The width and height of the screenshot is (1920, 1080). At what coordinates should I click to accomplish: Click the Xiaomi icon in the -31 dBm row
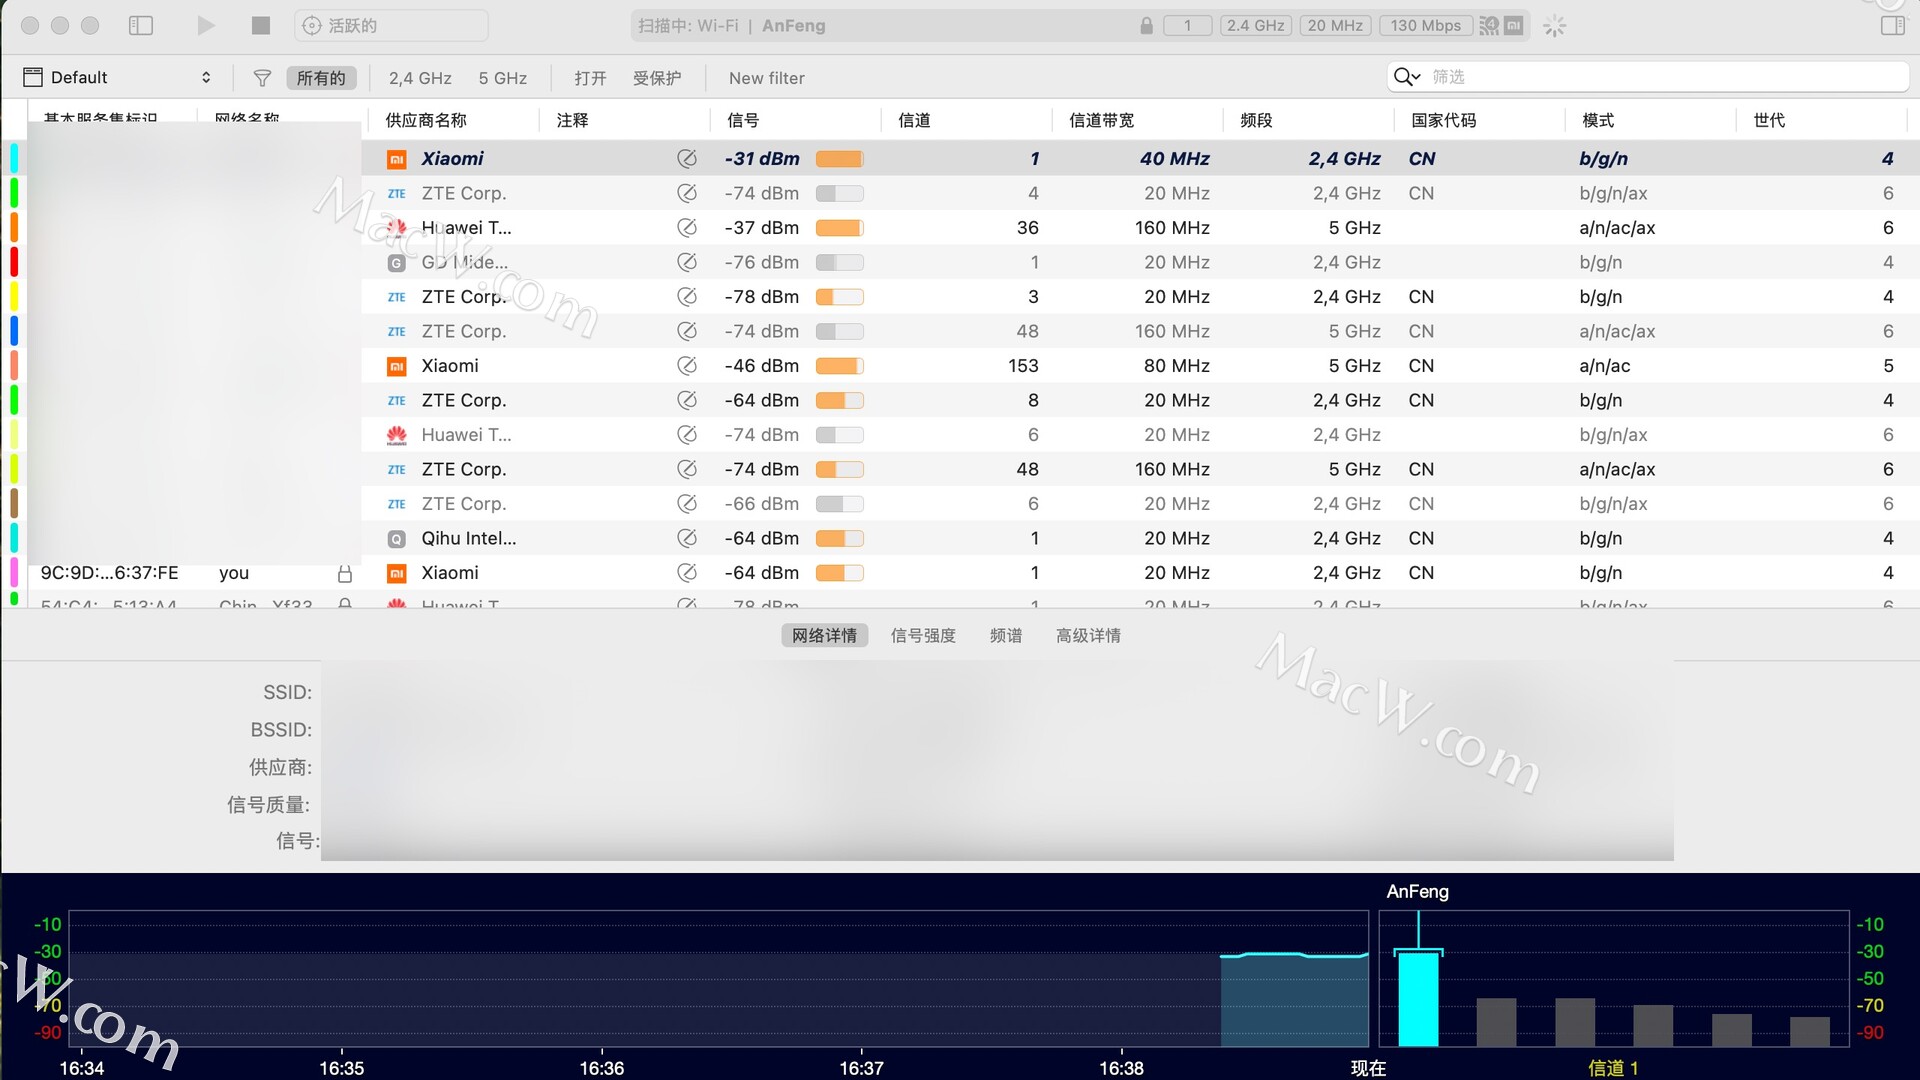(x=397, y=159)
